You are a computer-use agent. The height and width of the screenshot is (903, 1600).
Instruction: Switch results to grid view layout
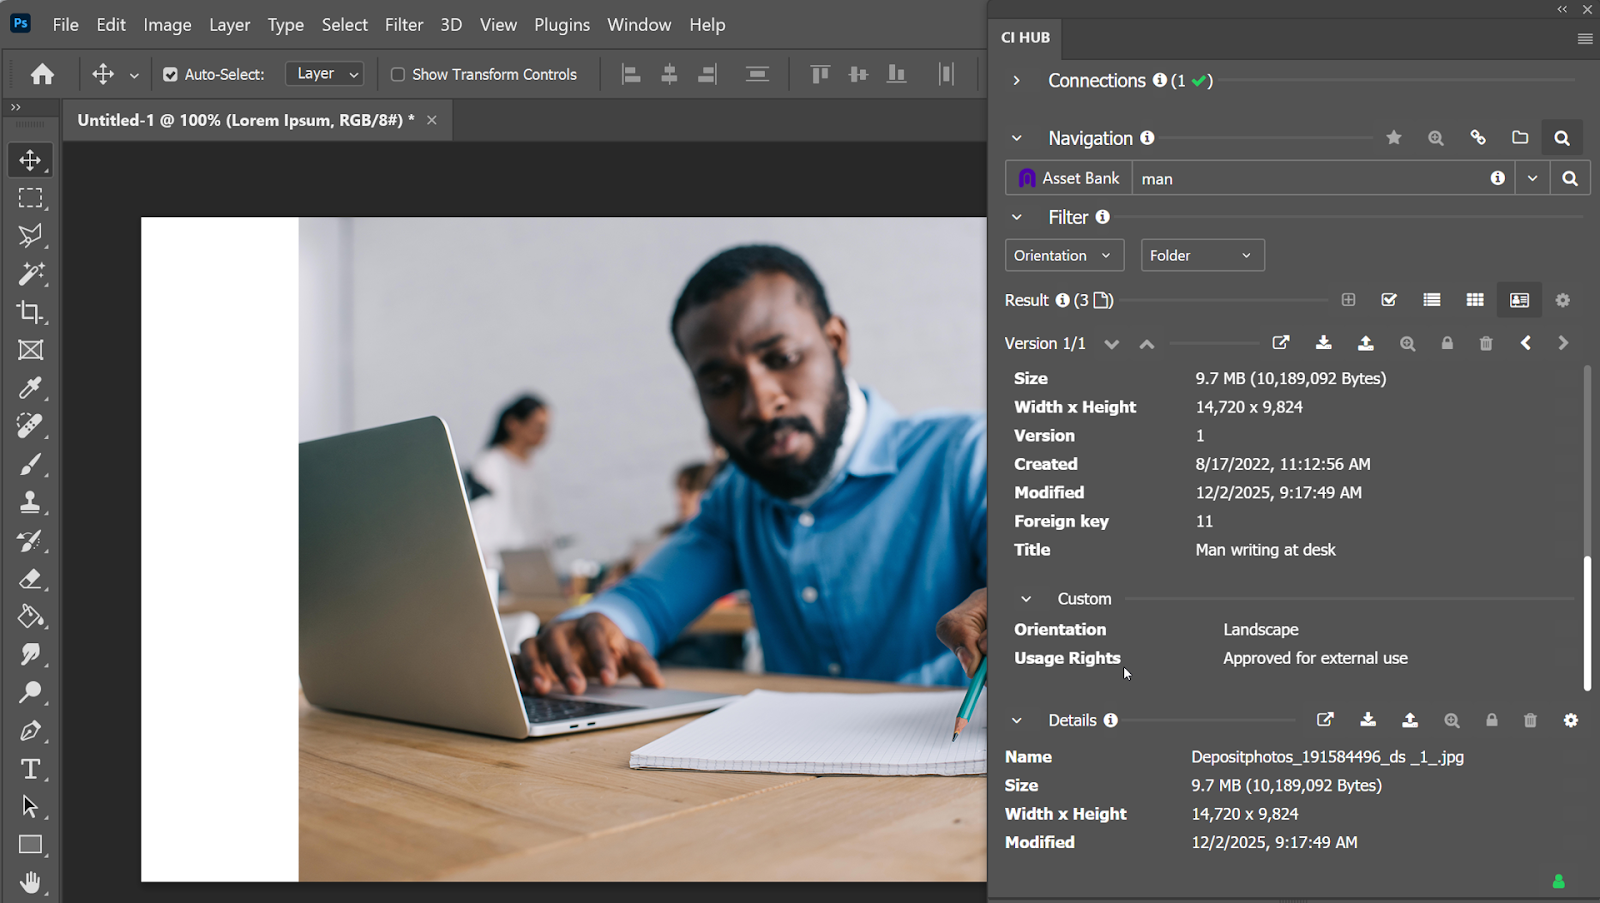tap(1475, 299)
